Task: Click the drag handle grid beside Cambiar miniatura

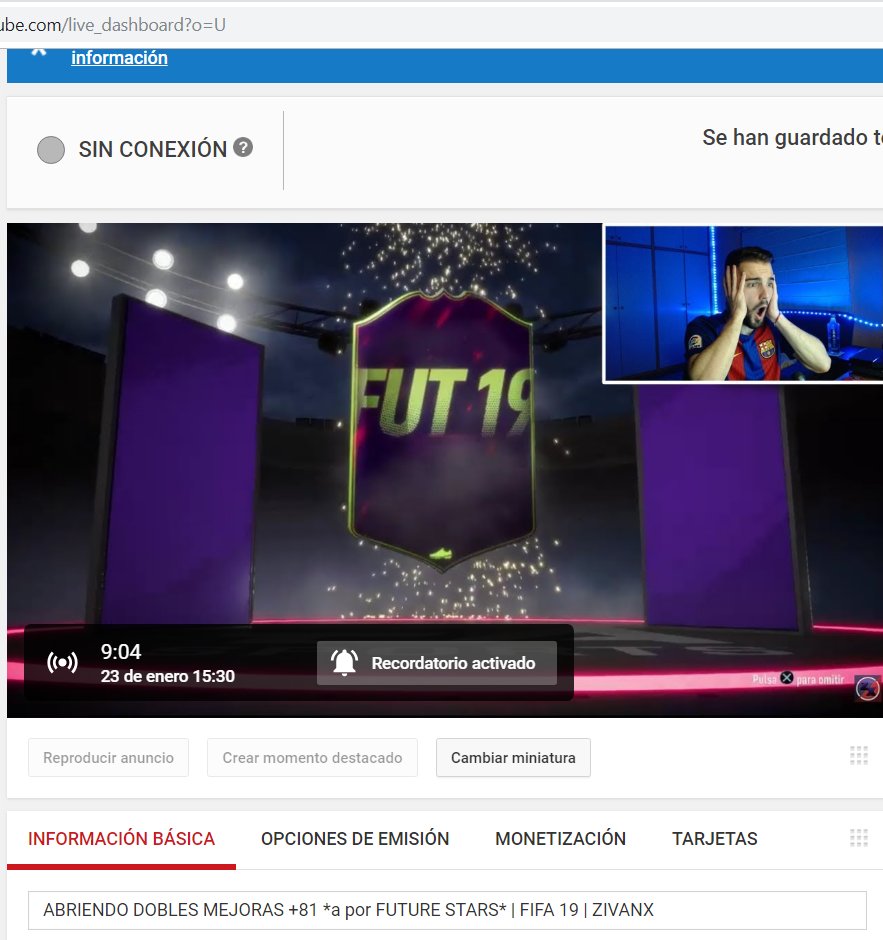Action: 858,756
